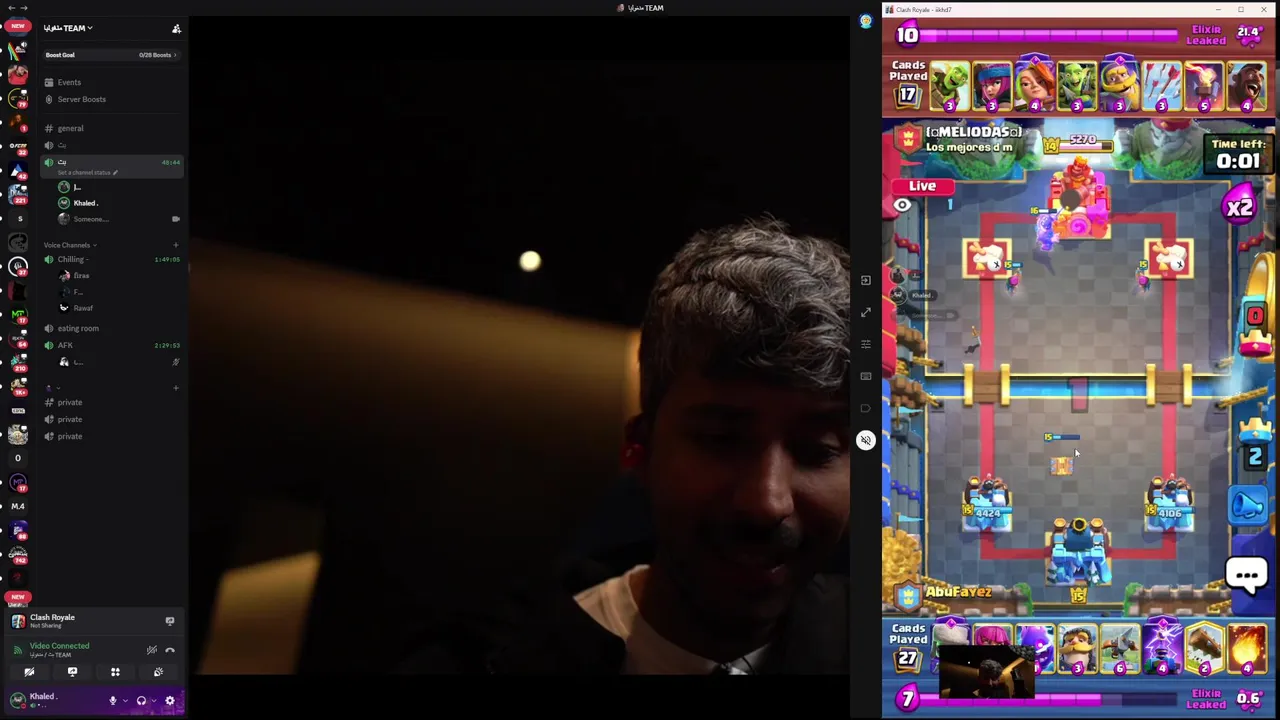The height and width of the screenshot is (720, 1280).
Task: Open the Boost Goal progress bar
Action: [x=111, y=55]
